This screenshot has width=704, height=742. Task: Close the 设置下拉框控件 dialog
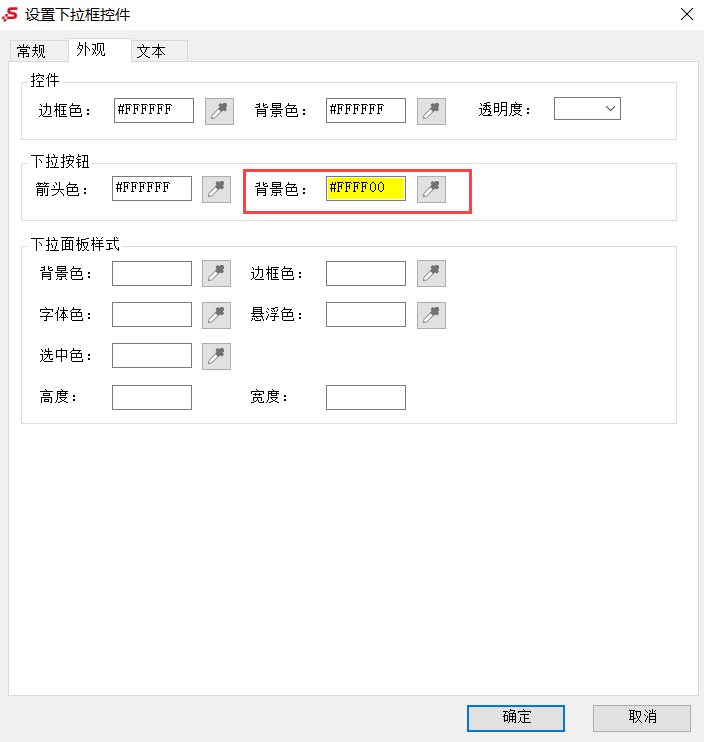687,14
